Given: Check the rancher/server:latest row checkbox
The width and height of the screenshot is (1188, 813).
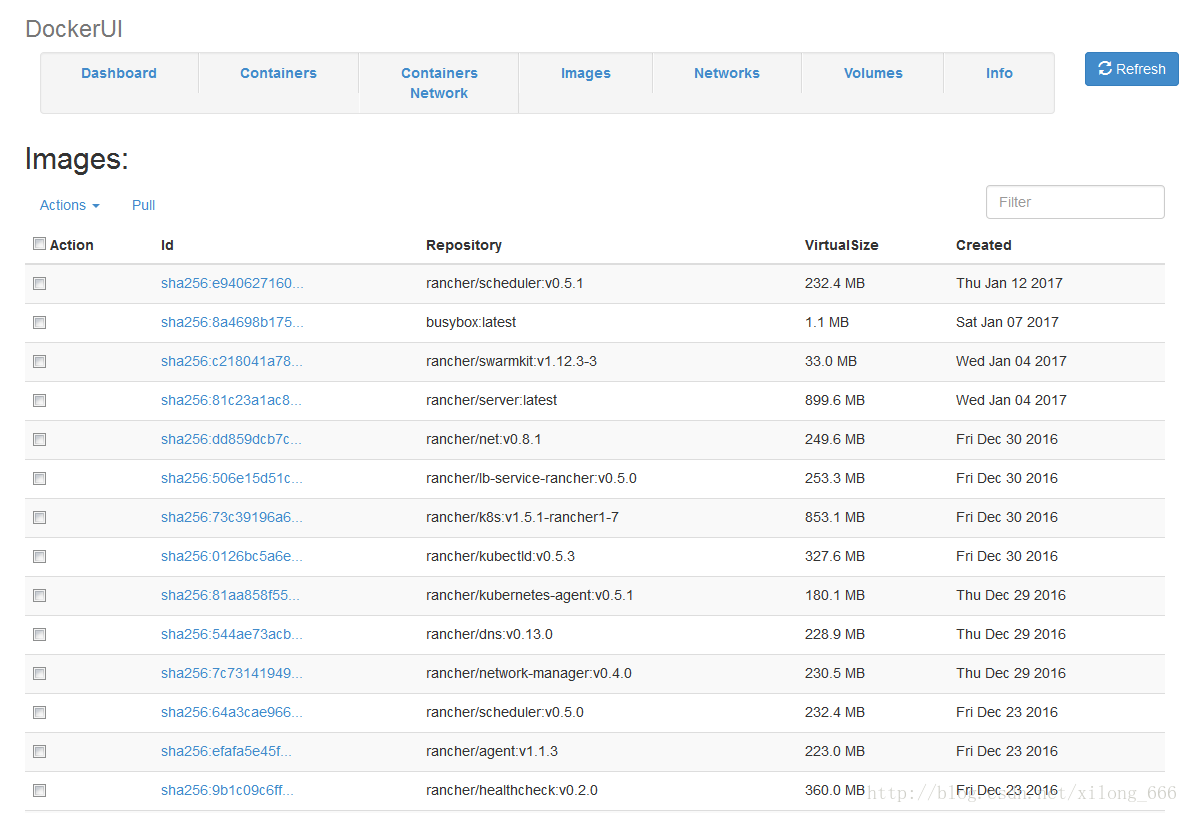Looking at the screenshot, I should click(39, 400).
